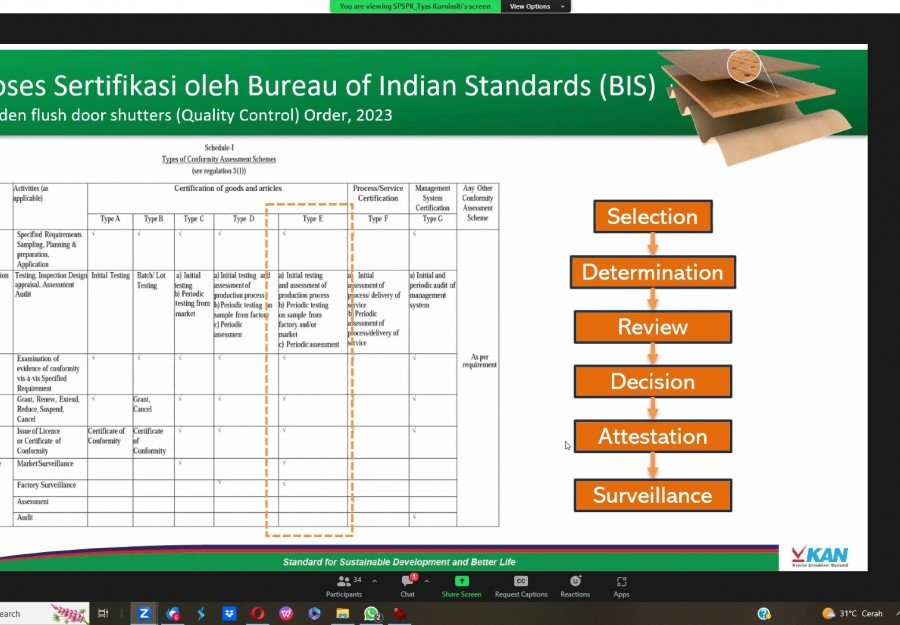Open the pink circular W taskbar app
This screenshot has height=625, width=900.
(286, 614)
